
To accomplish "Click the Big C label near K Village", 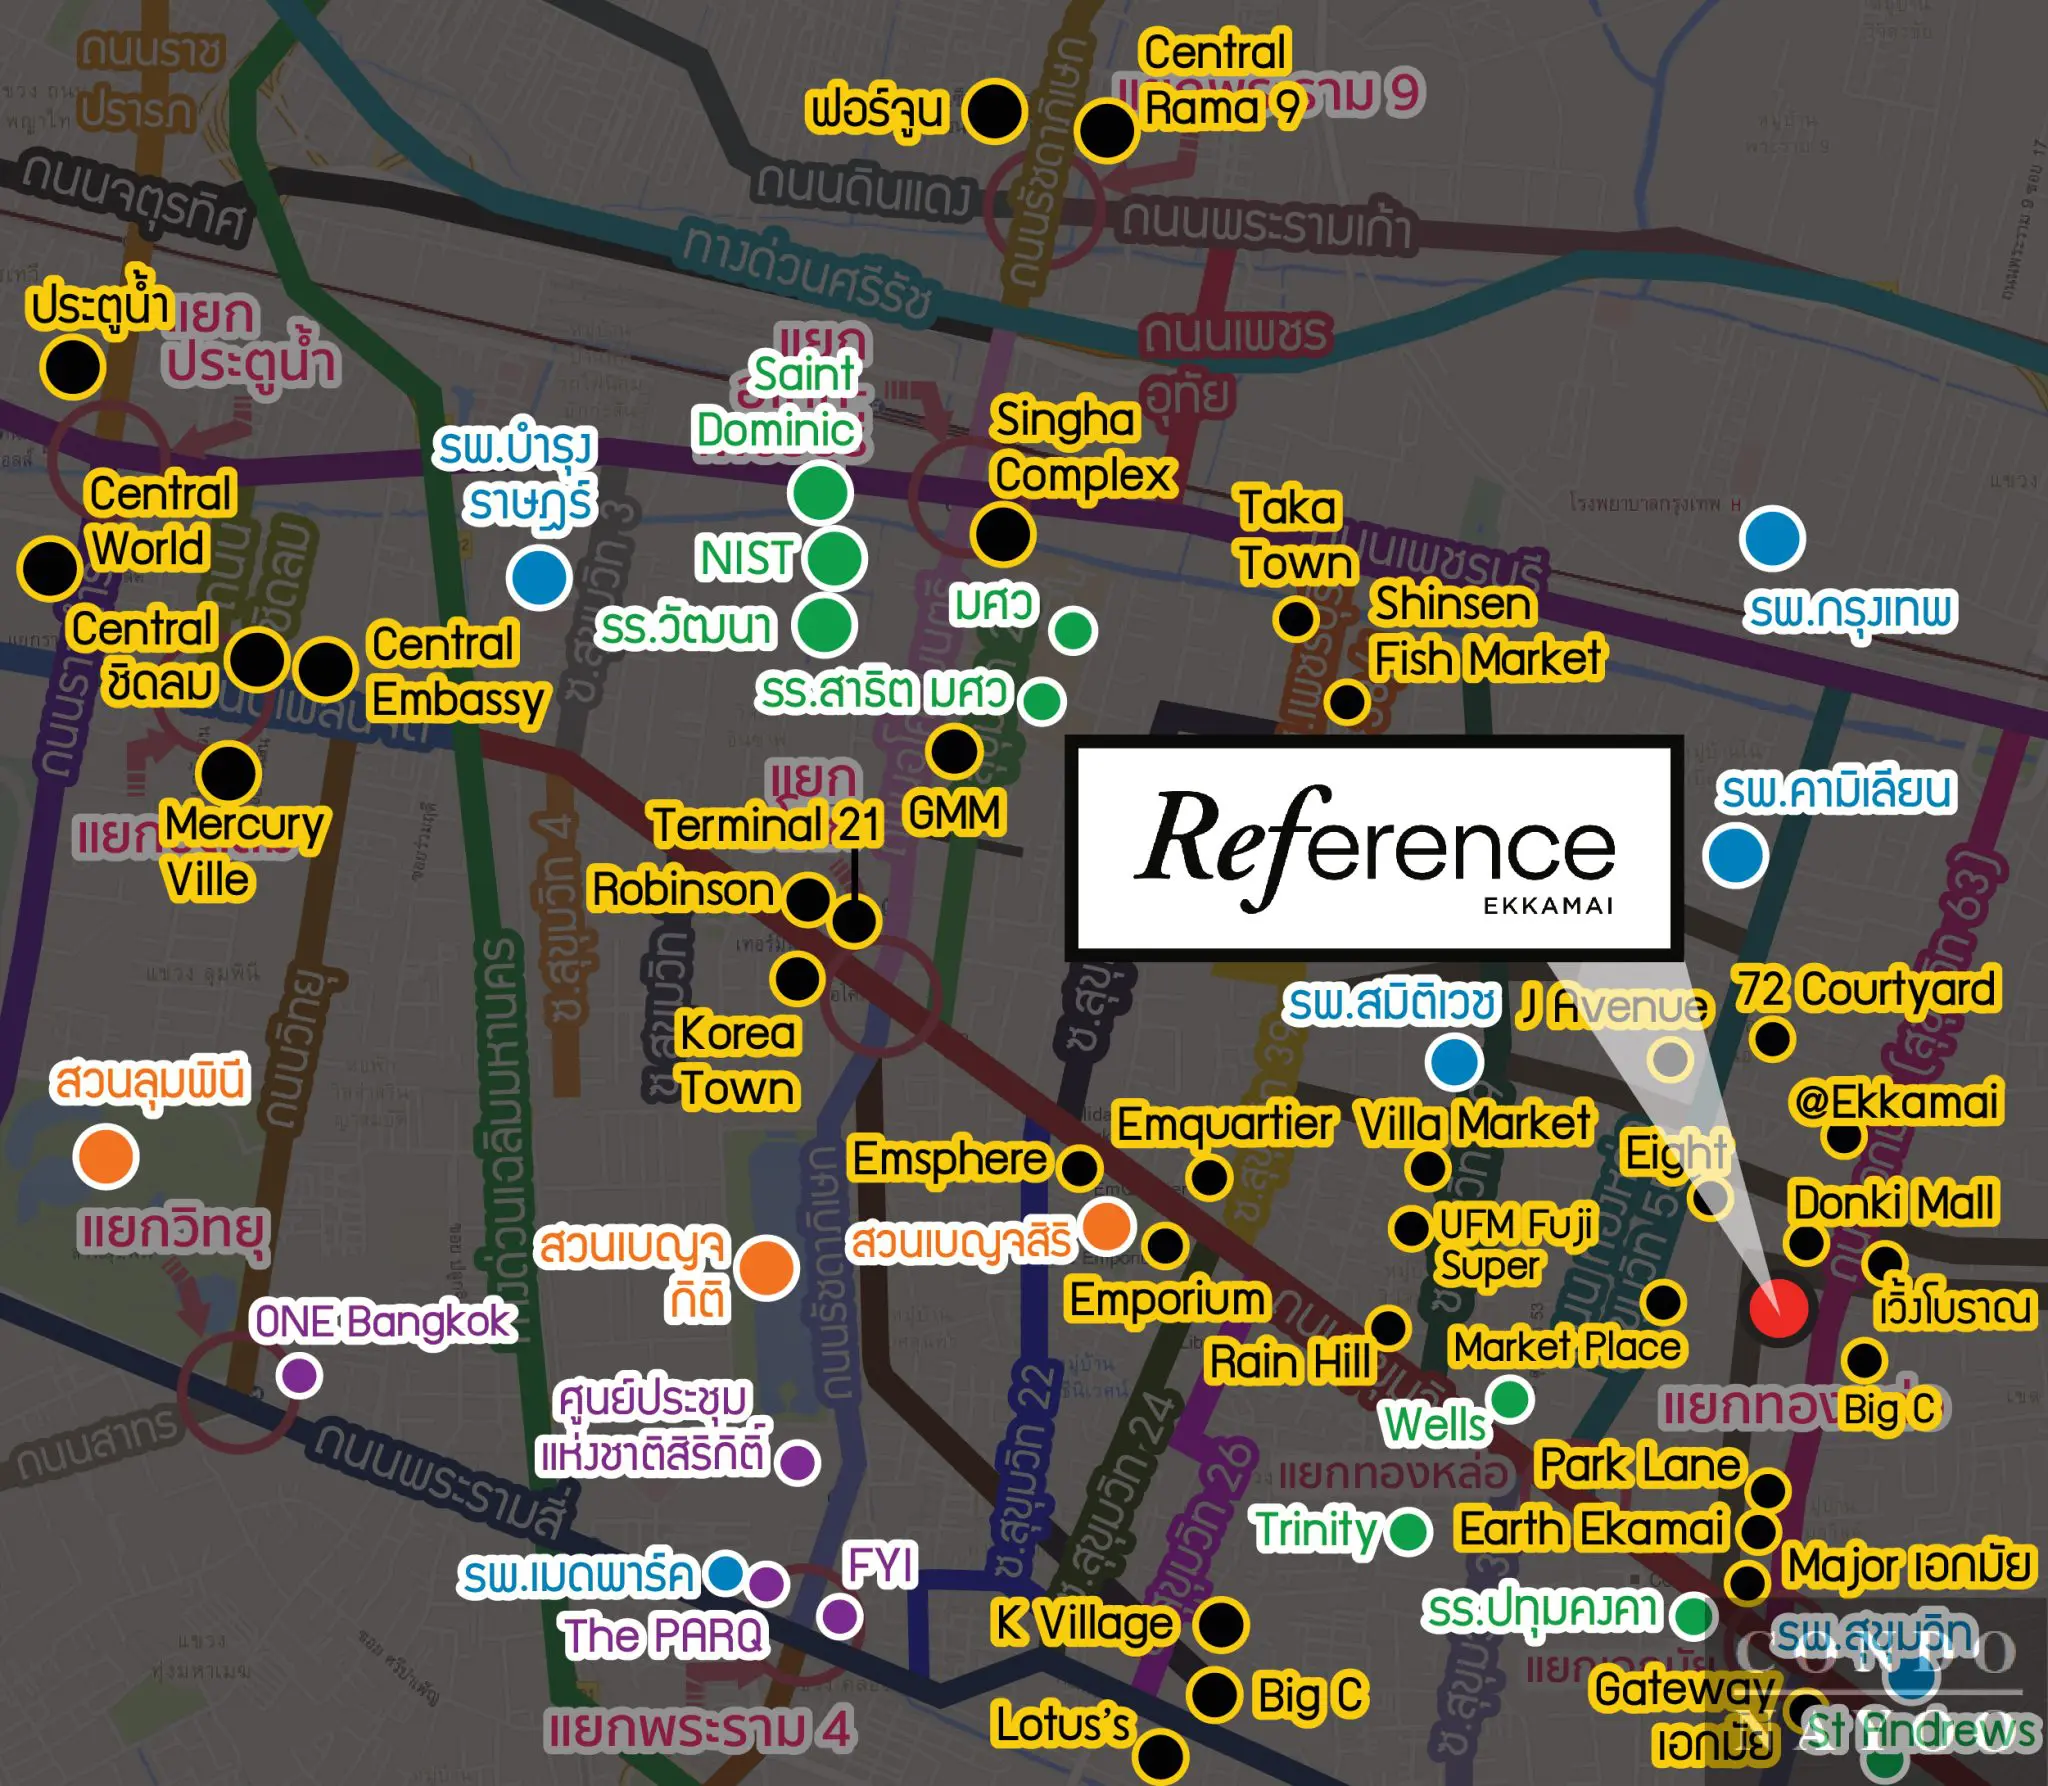I will tap(1309, 1697).
